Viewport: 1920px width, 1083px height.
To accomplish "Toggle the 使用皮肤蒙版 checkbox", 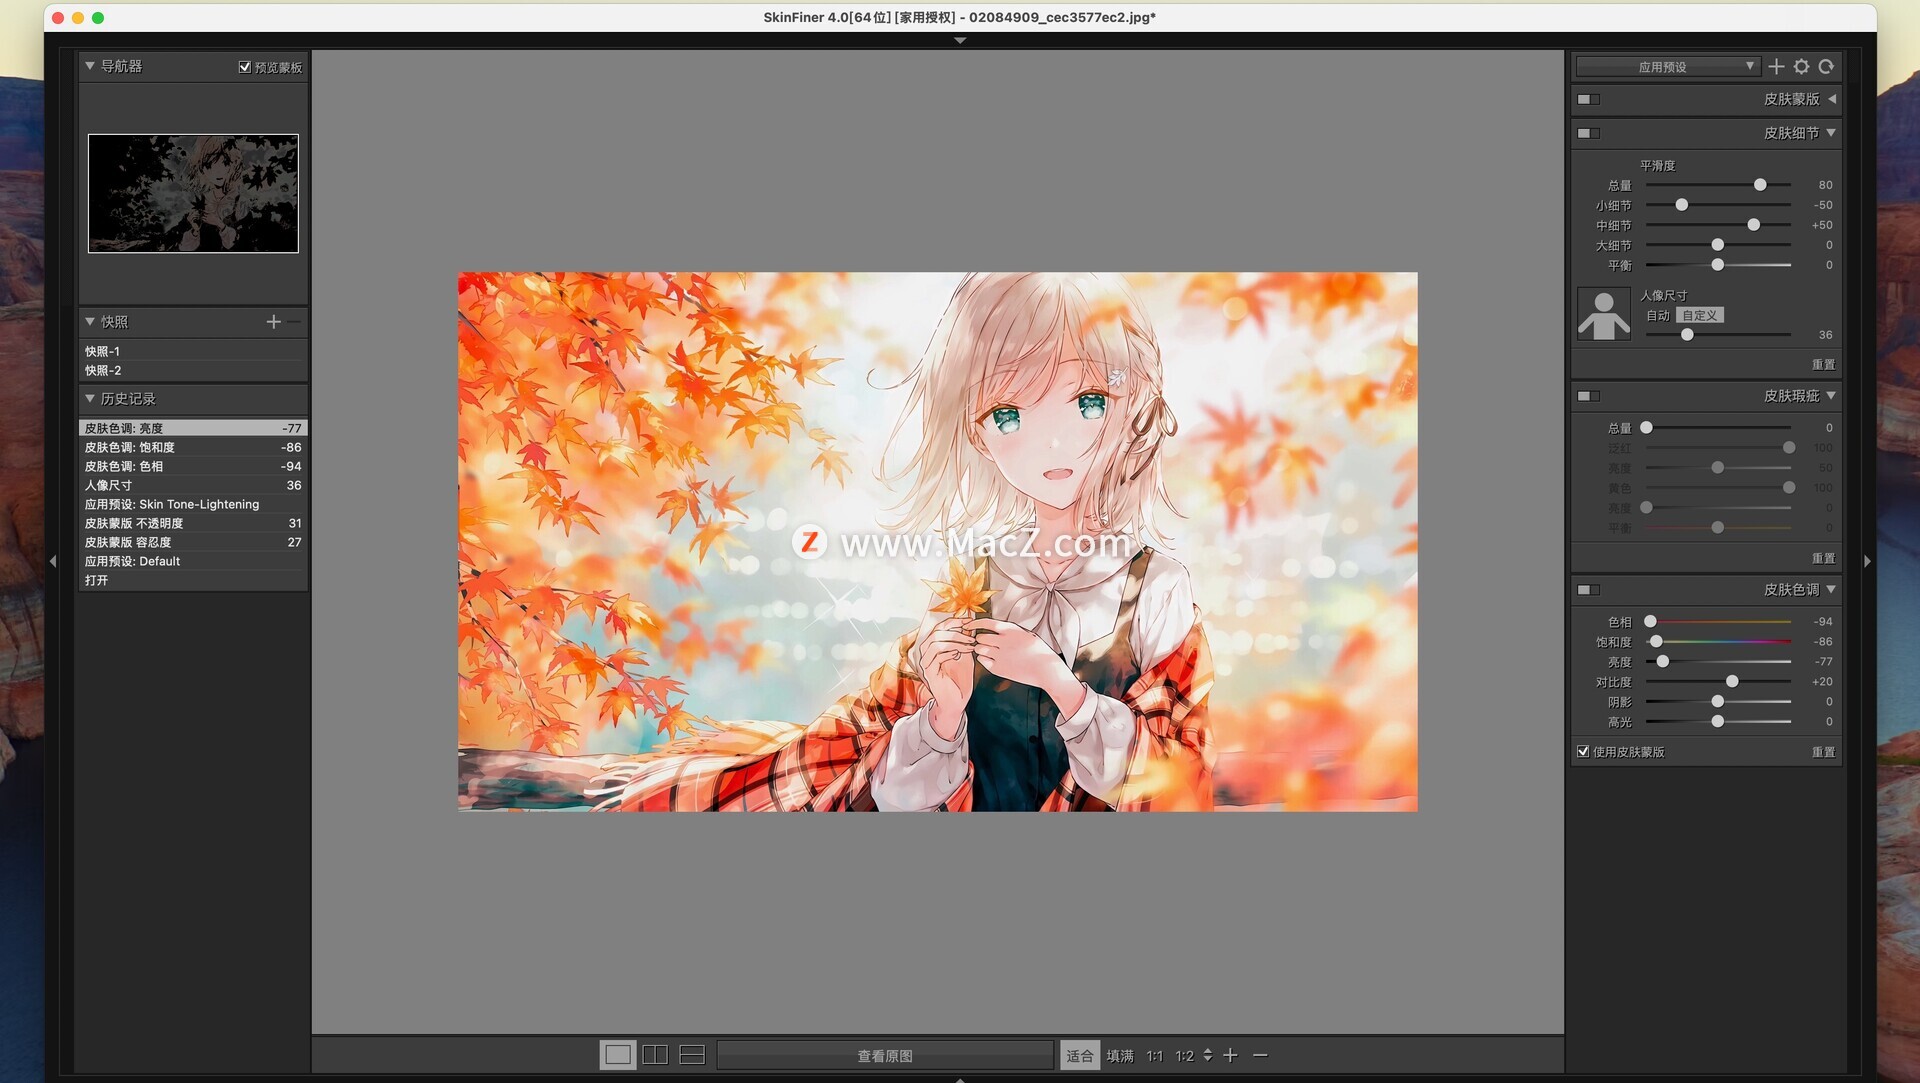I will tap(1583, 751).
